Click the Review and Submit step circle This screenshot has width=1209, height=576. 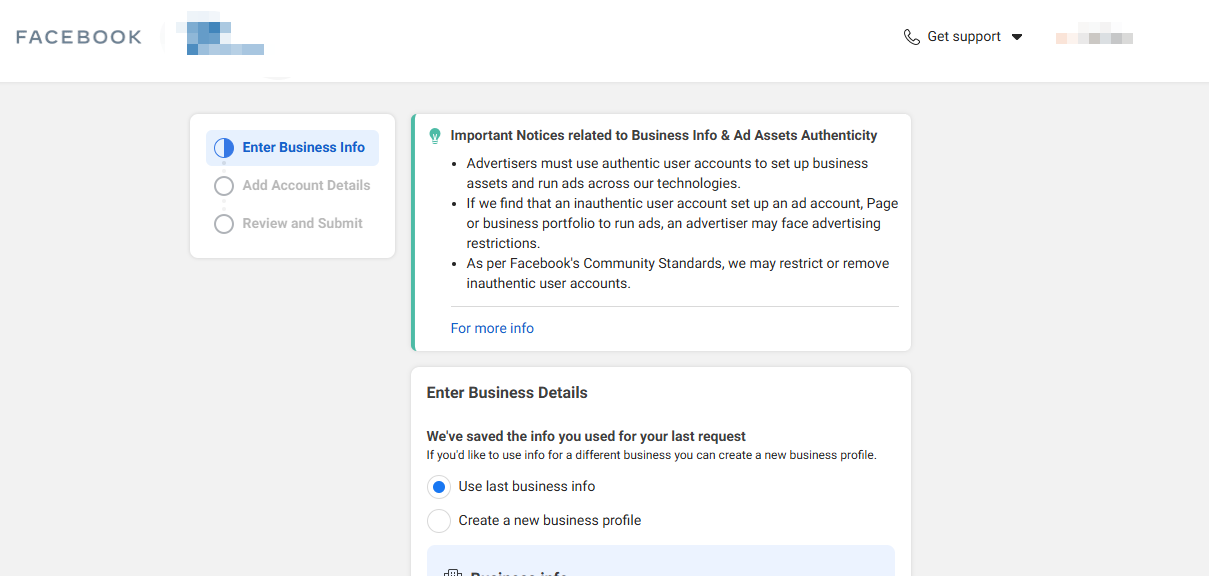click(224, 224)
